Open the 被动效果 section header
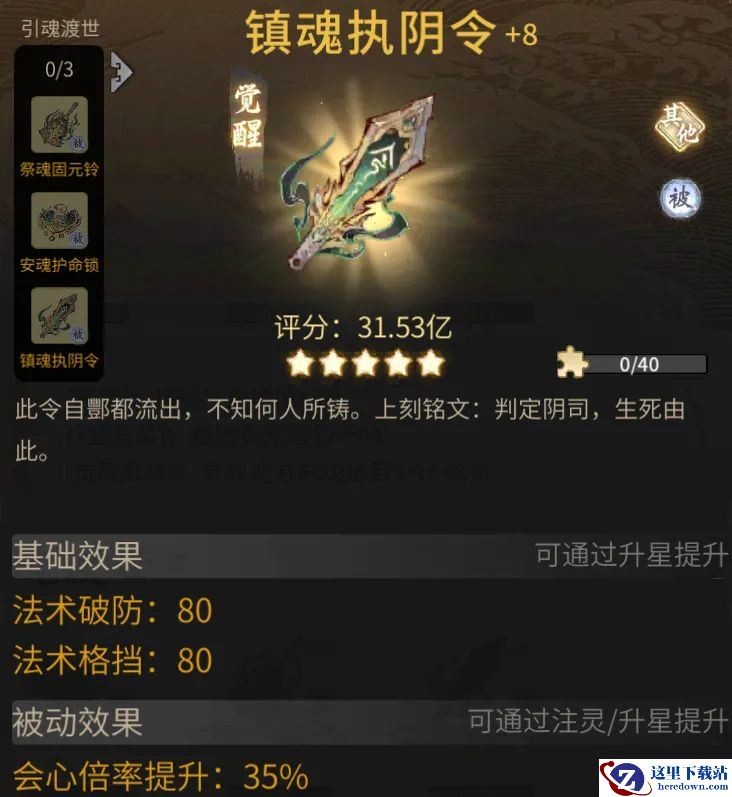Screen dimensions: 732x797 click(370, 722)
